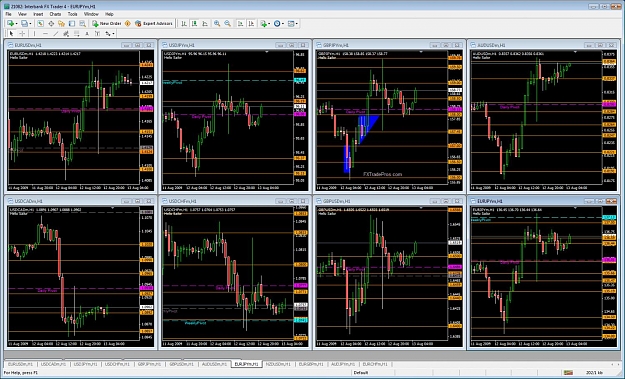Switch to the NZDUSDm,H1 bottom tab

click(x=278, y=364)
